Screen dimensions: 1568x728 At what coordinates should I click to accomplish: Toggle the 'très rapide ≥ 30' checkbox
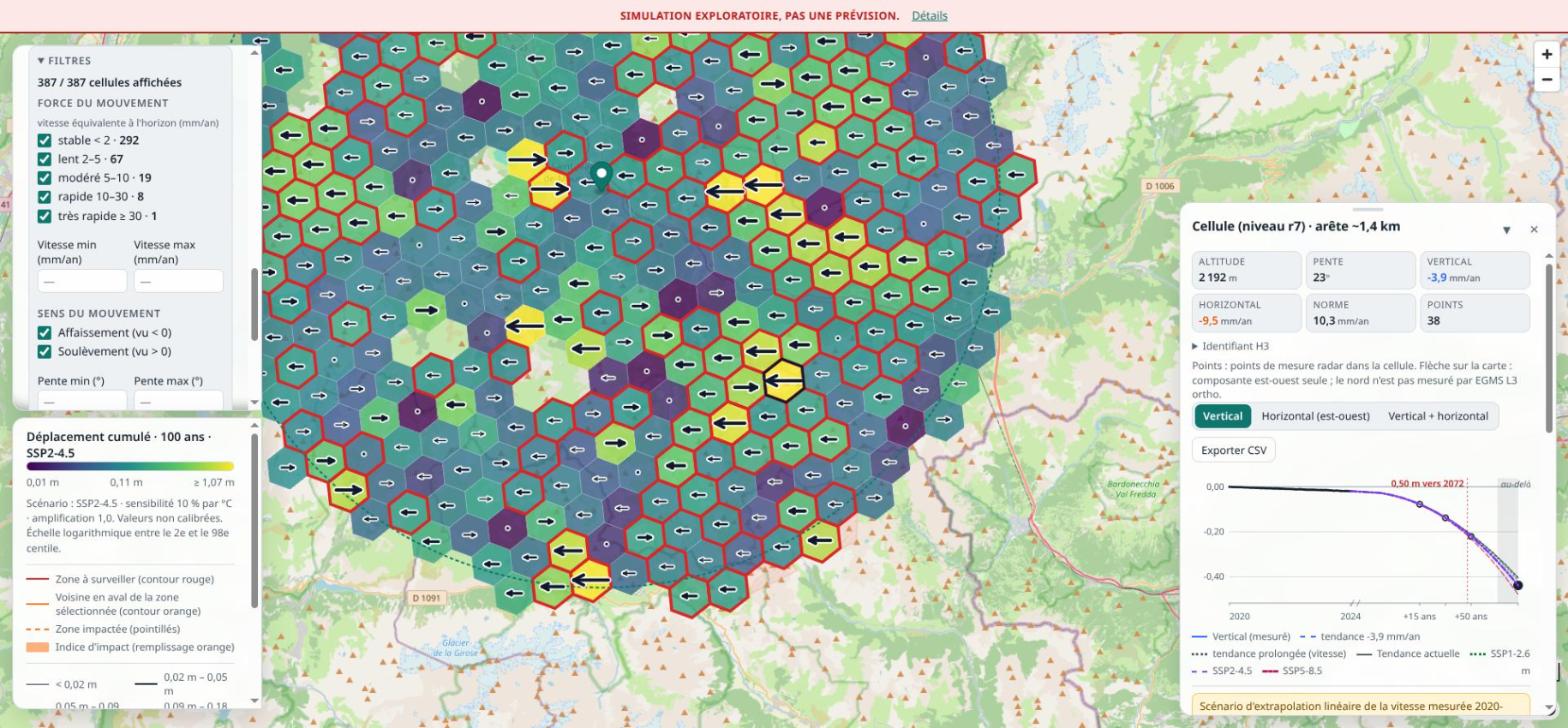44,216
